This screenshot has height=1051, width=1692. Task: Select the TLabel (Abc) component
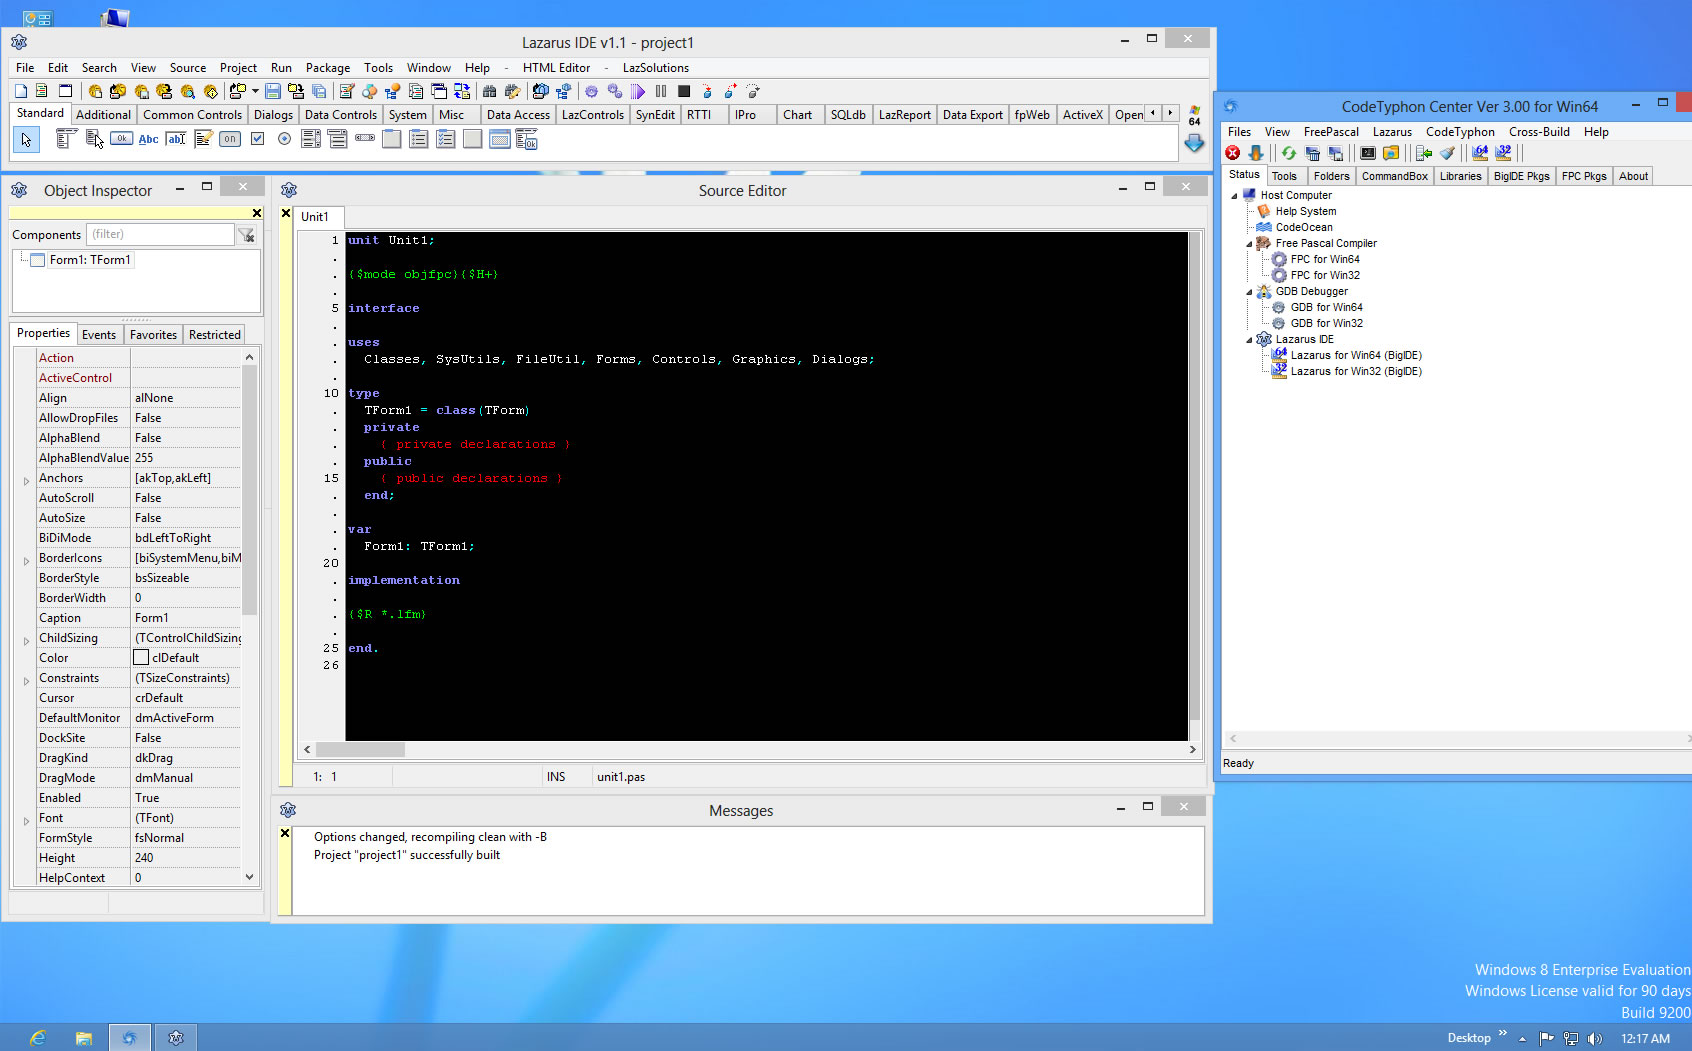148,139
